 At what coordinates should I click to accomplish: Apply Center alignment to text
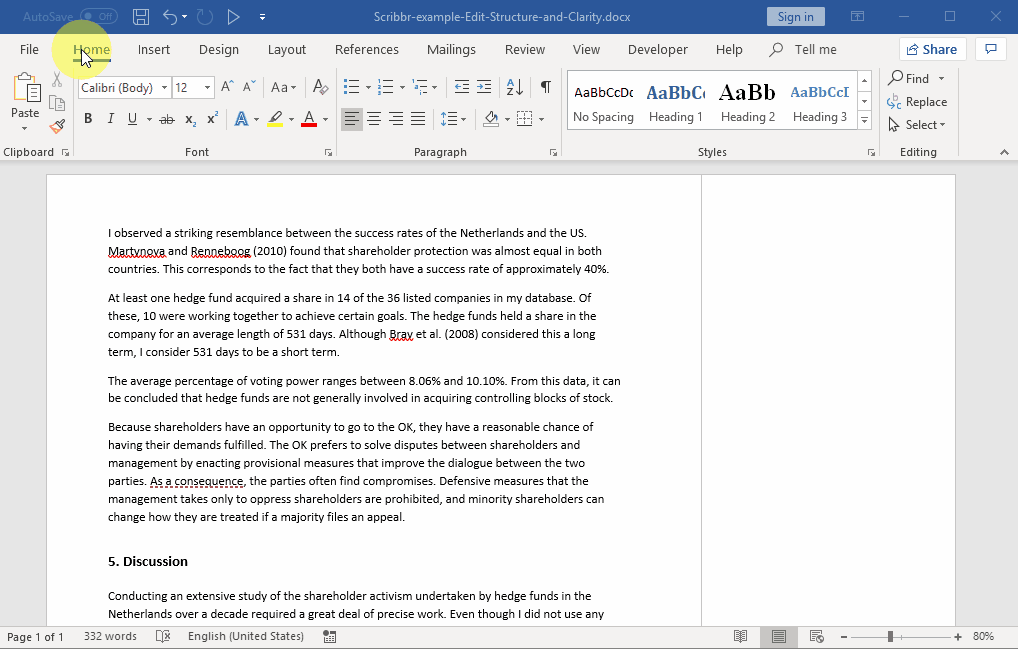click(x=374, y=119)
